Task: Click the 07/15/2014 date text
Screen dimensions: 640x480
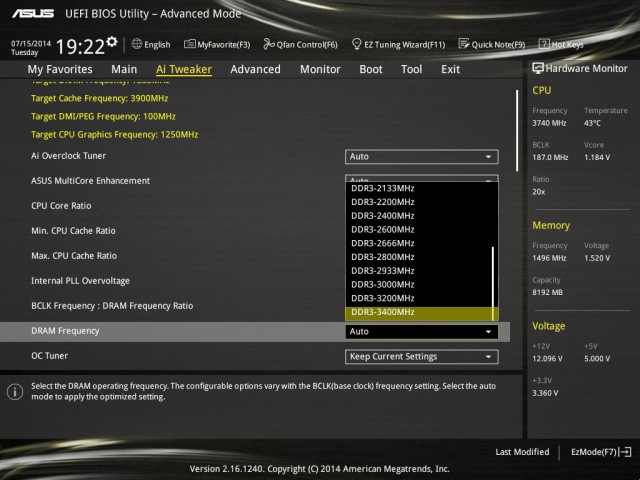Action: coord(31,43)
